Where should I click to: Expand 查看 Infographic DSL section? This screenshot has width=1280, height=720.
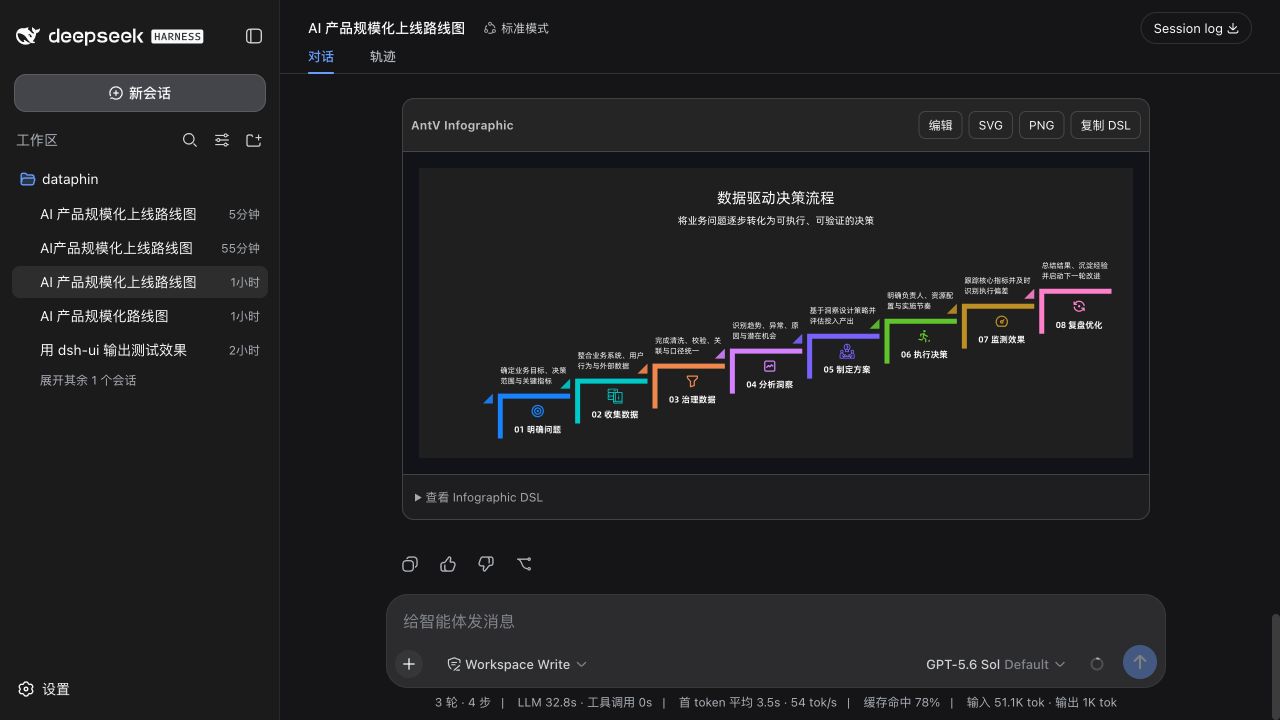pos(479,497)
